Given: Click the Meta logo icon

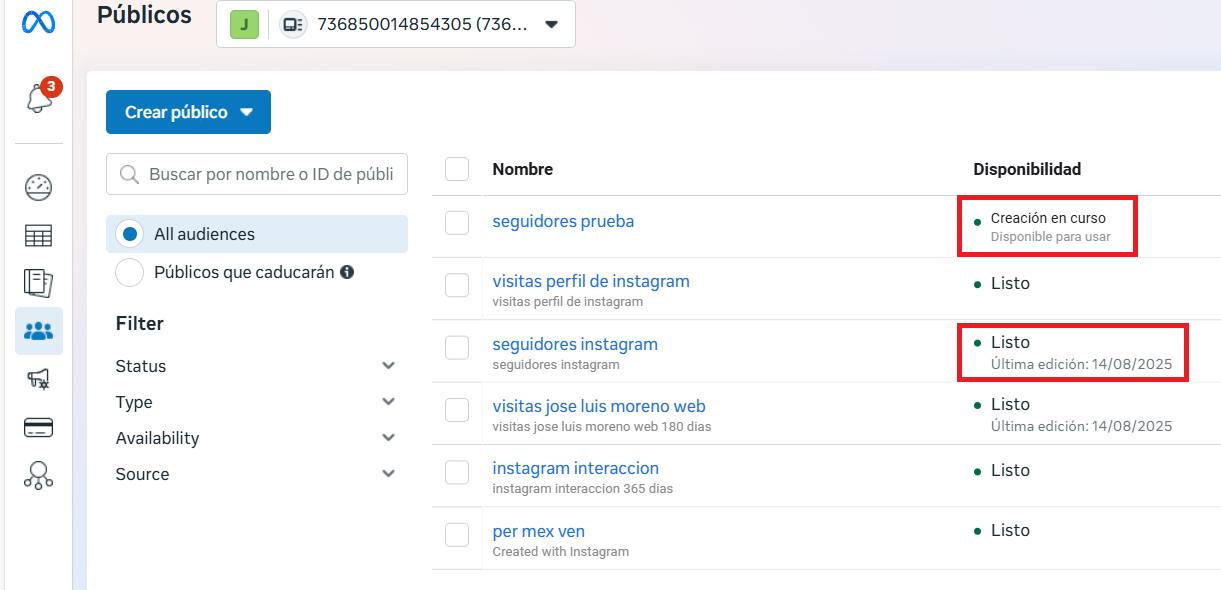Looking at the screenshot, I should pos(38,22).
